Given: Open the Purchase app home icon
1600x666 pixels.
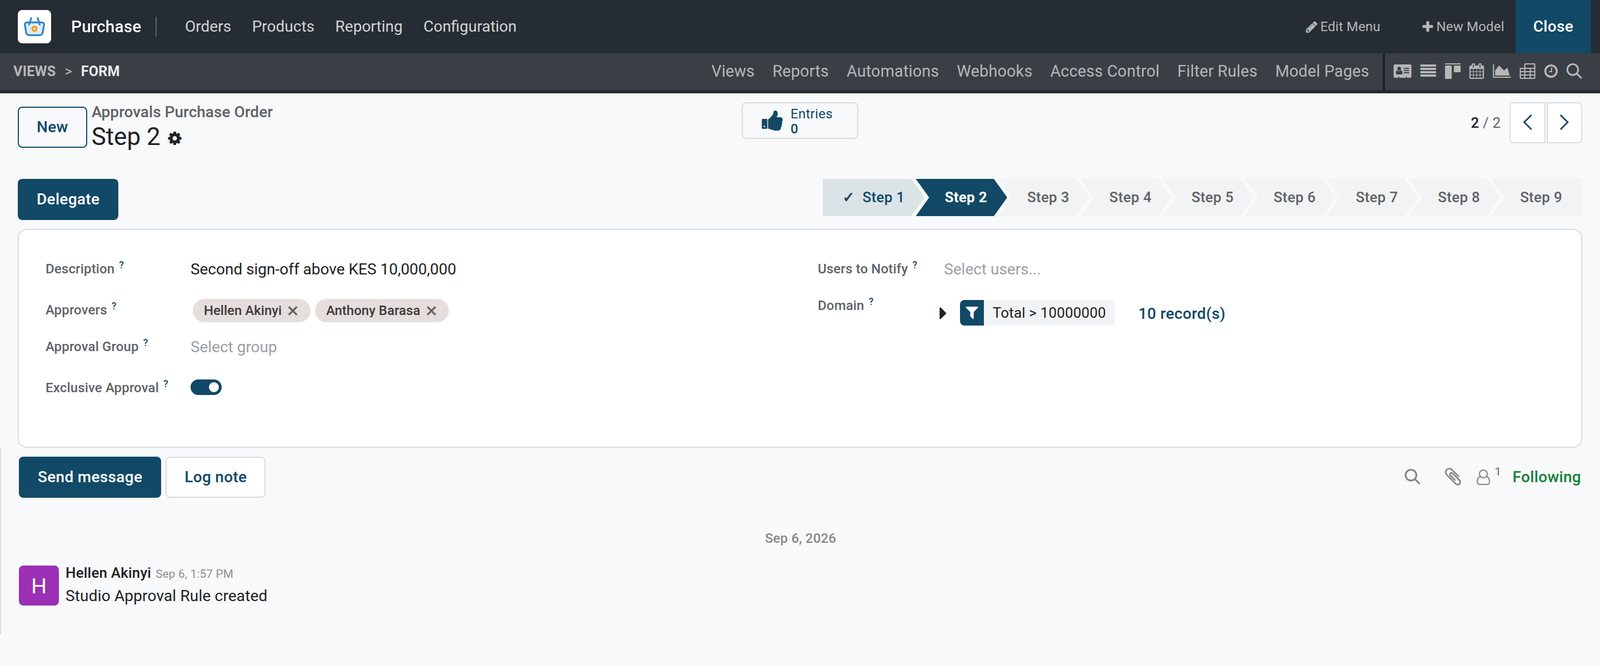Looking at the screenshot, I should [x=34, y=27].
